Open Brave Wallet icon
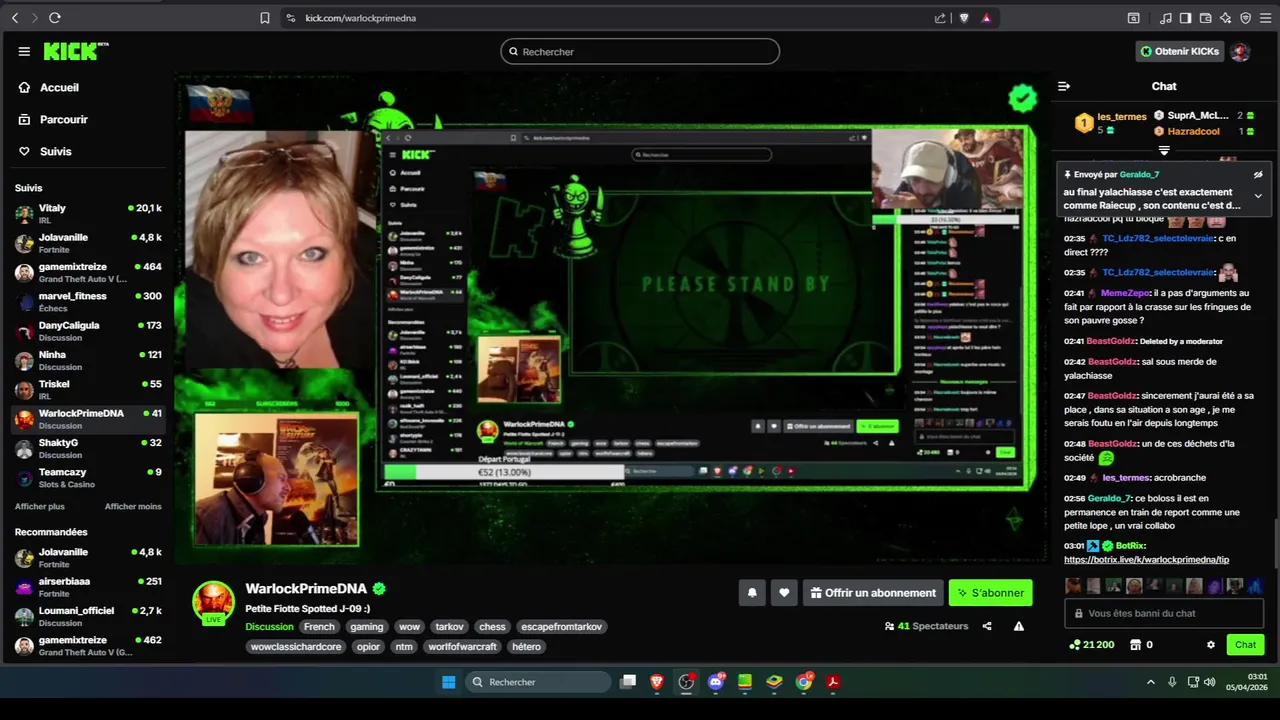 (1205, 18)
